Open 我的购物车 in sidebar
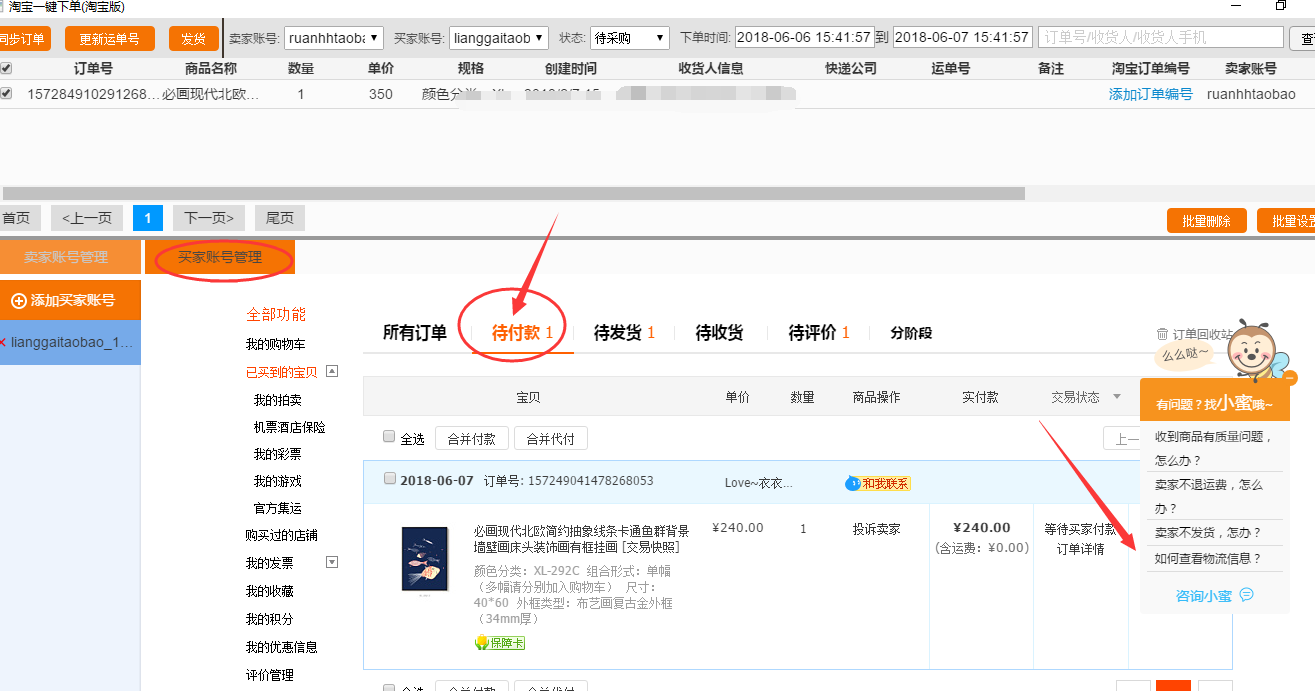The width and height of the screenshot is (1315, 691). pyautogui.click(x=276, y=344)
